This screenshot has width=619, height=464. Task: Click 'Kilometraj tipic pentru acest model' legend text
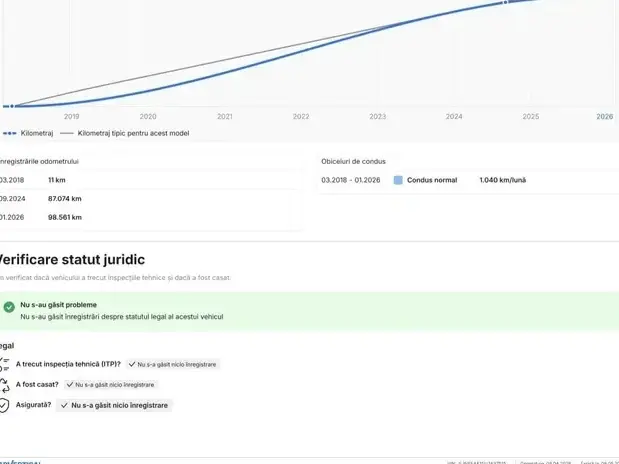(x=133, y=133)
